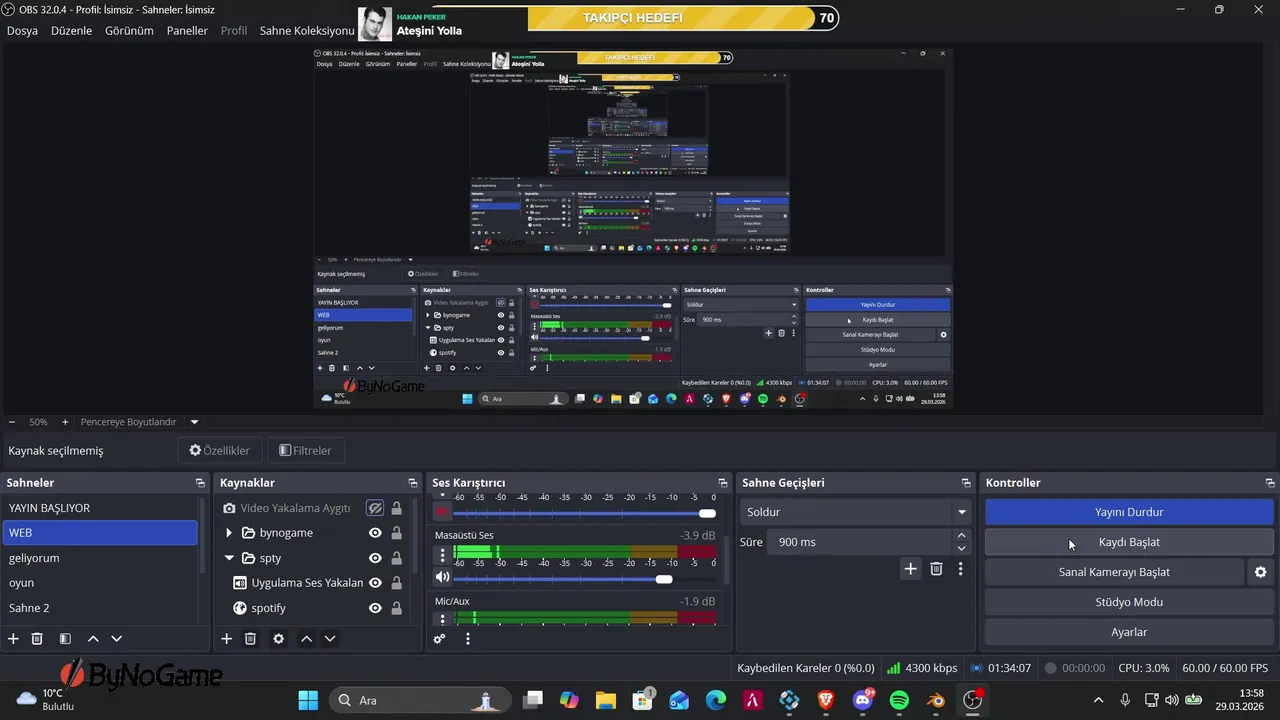
Task: Show the hidden Video Yakalama Aygıtı source
Action: click(x=375, y=508)
